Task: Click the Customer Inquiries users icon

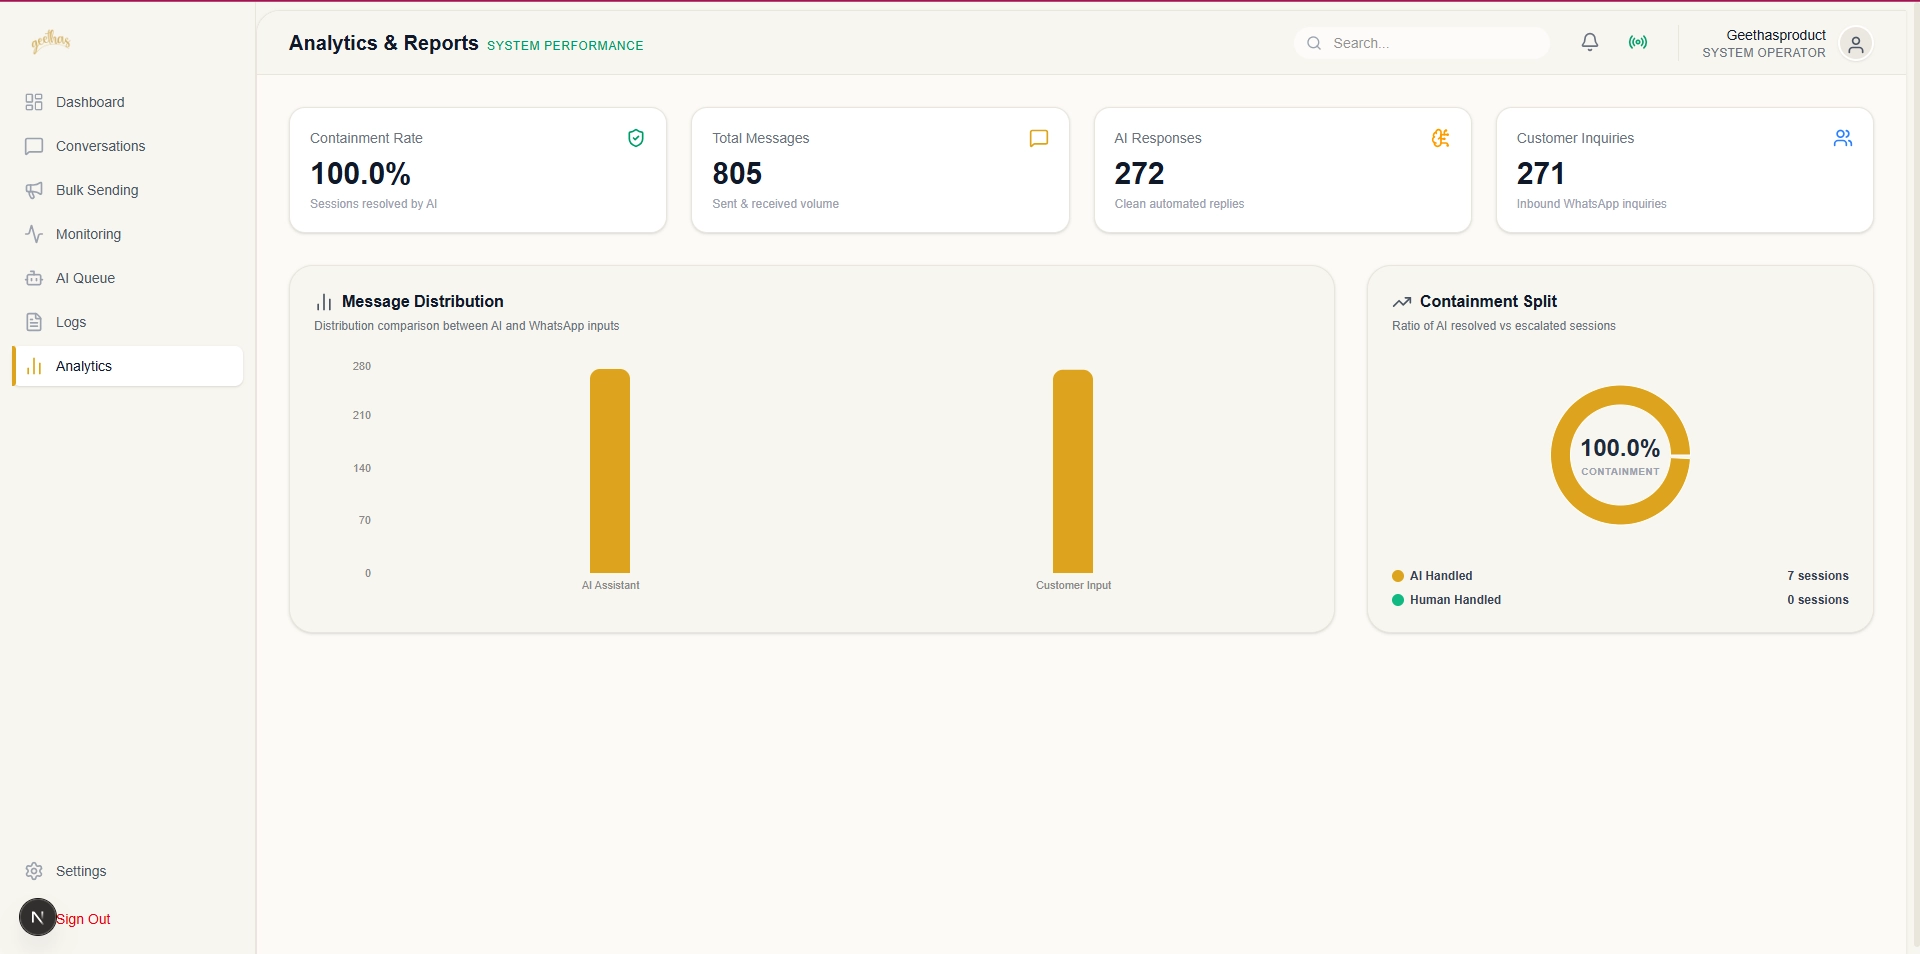Action: pos(1843,138)
